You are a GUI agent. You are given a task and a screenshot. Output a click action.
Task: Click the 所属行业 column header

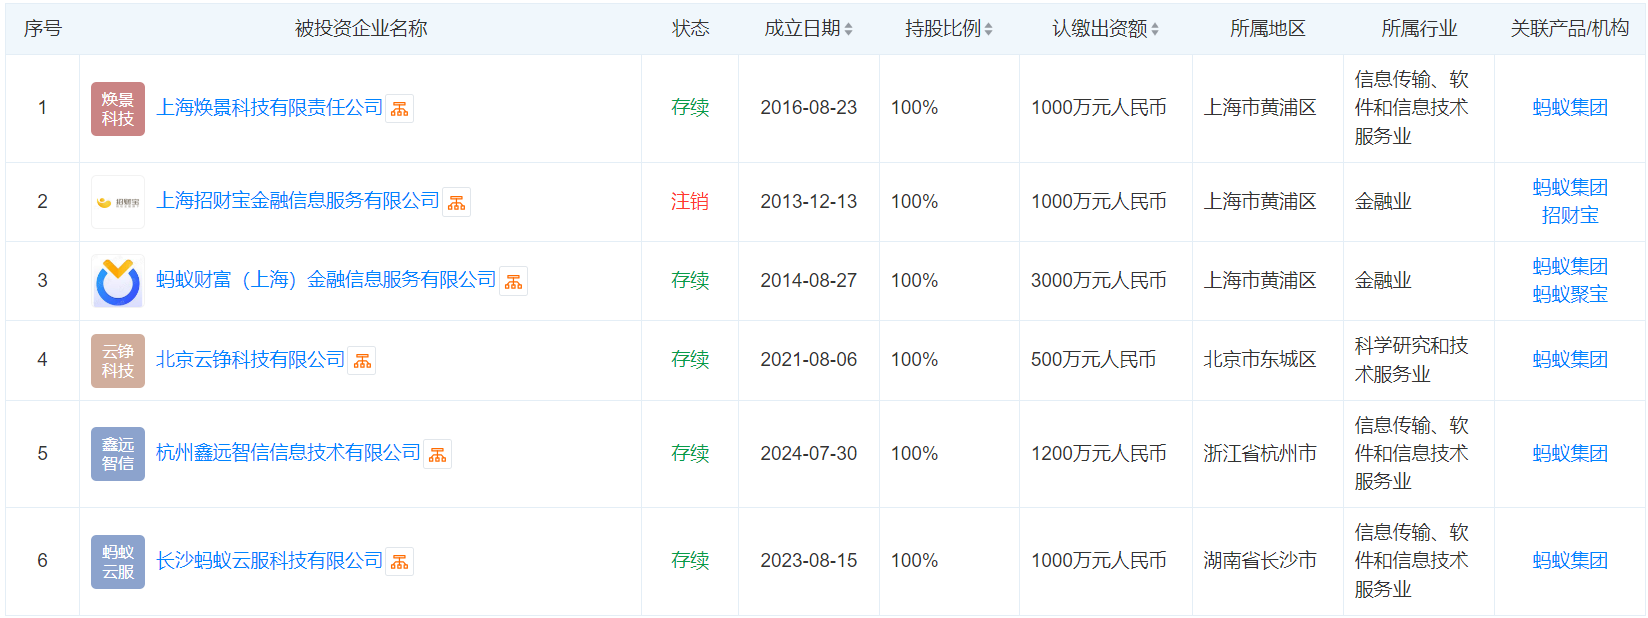1419,29
